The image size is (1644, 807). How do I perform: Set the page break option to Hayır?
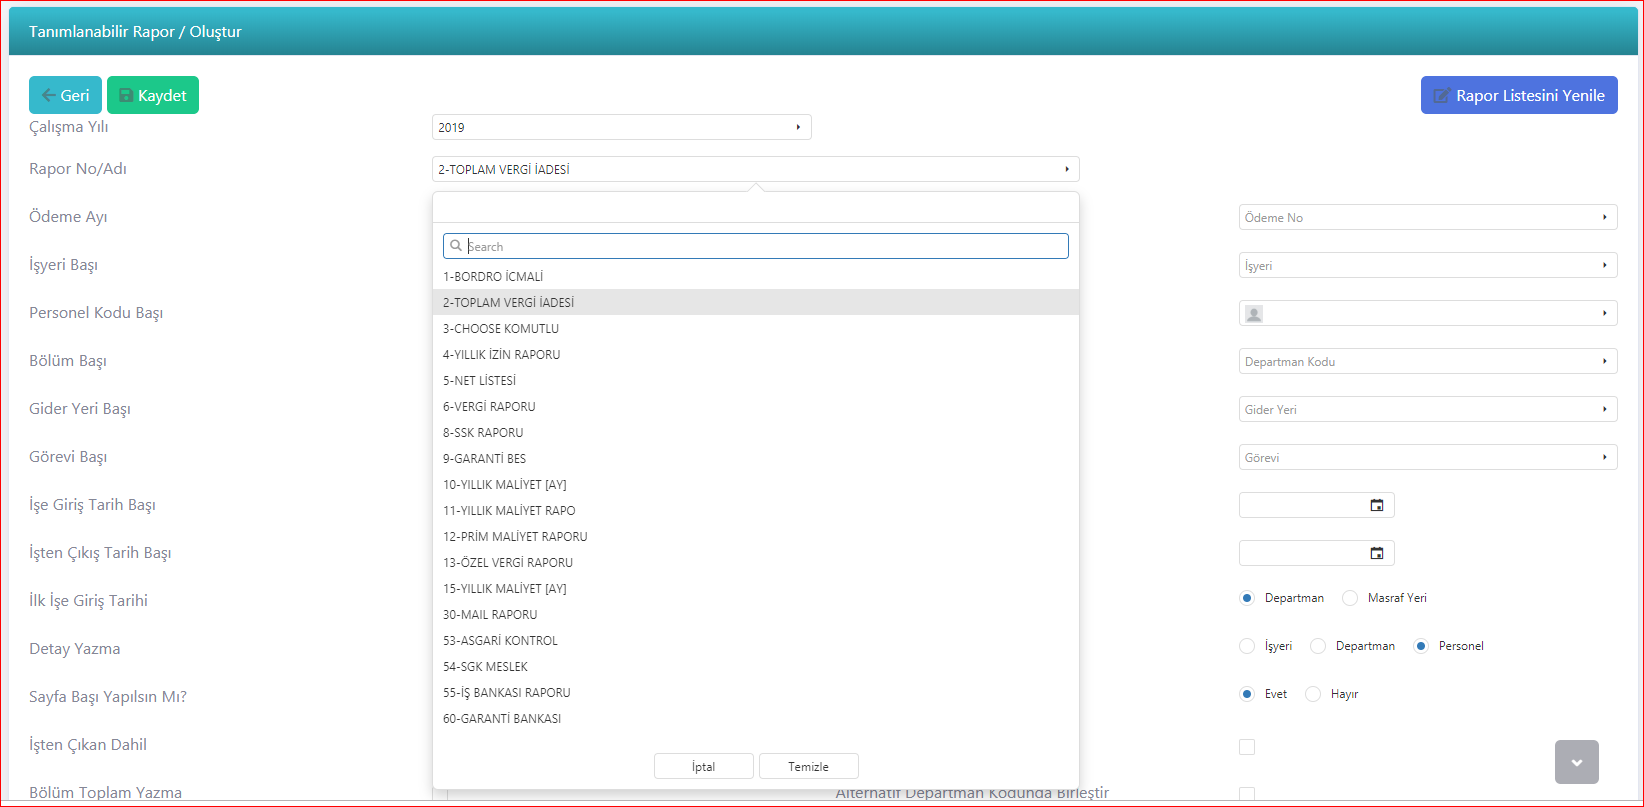pyautogui.click(x=1313, y=694)
